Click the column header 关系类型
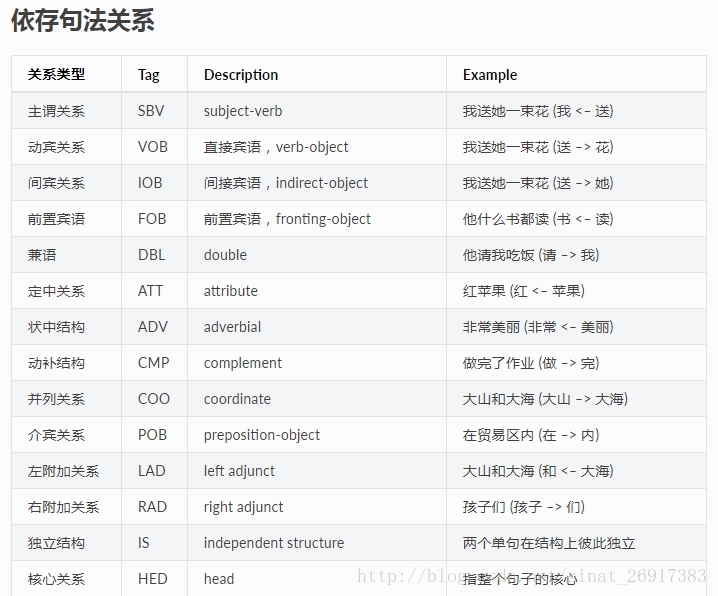This screenshot has width=718, height=596. (56, 75)
